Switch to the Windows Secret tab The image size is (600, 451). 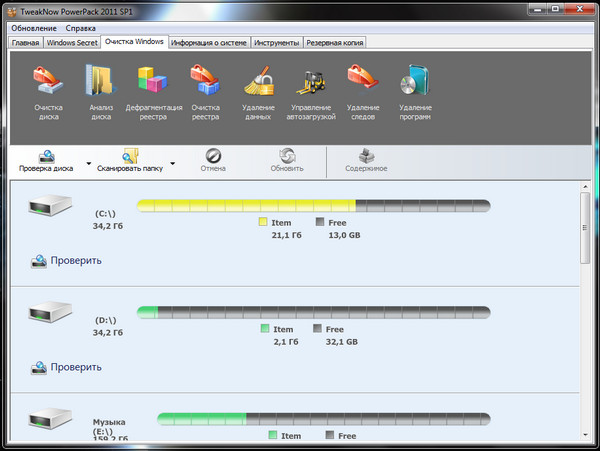(72, 43)
